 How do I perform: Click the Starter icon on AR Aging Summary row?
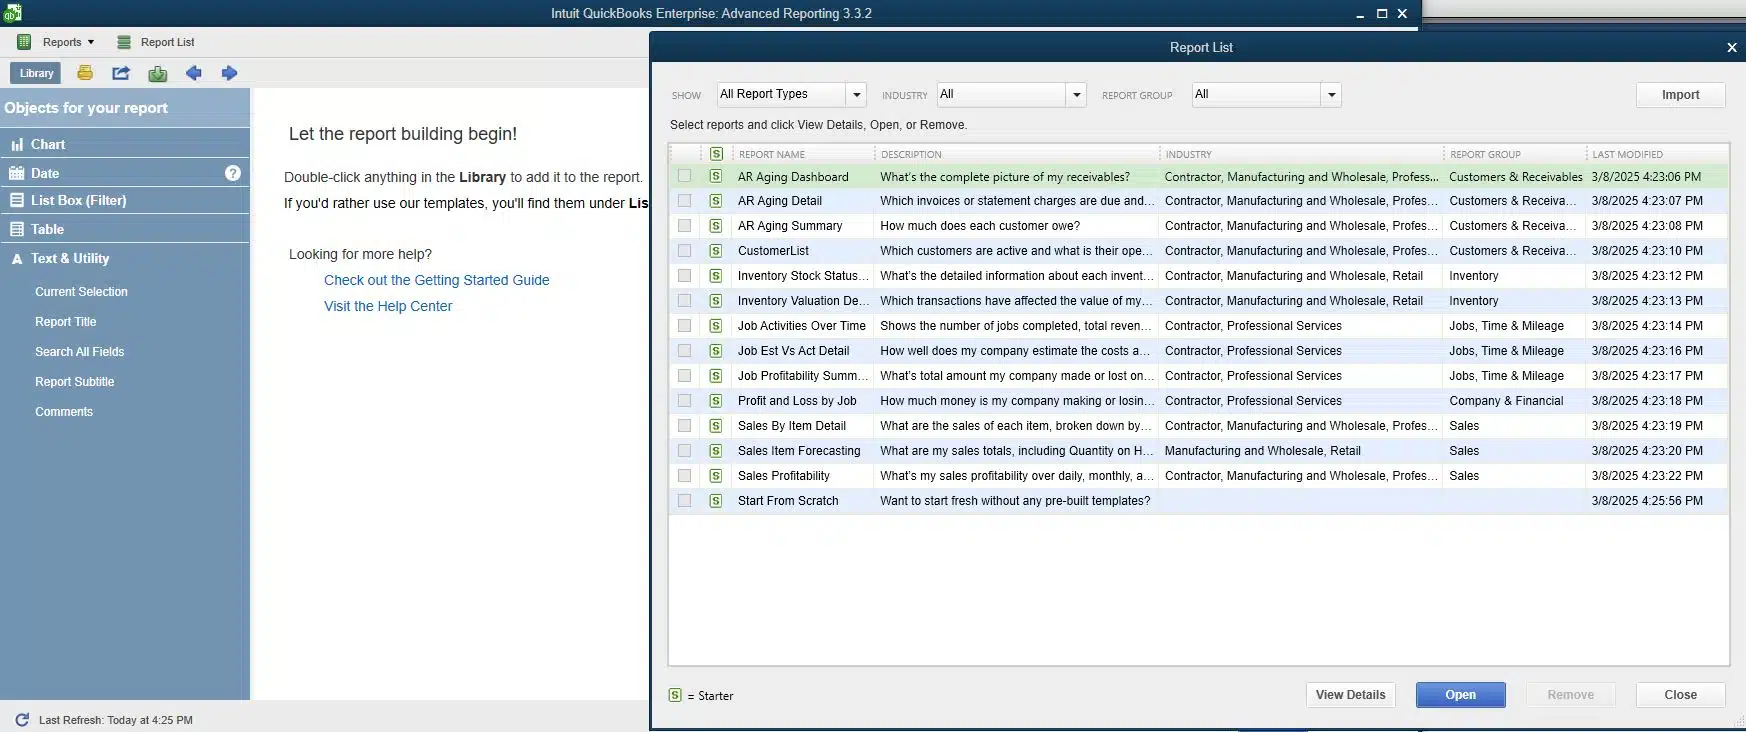tap(716, 226)
